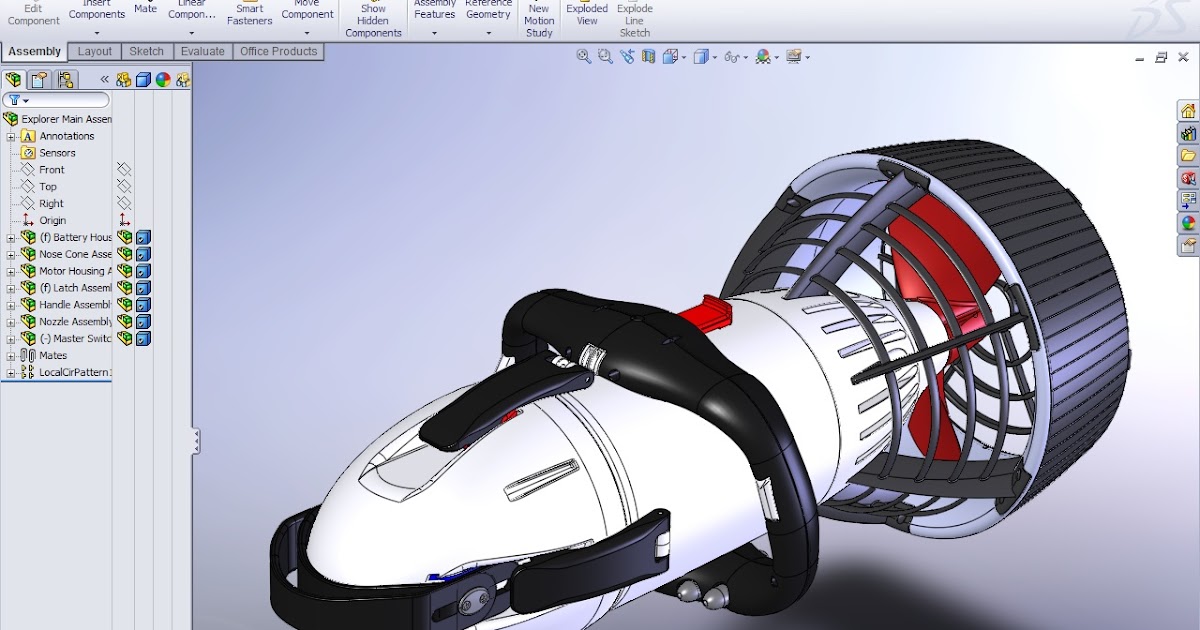The width and height of the screenshot is (1200, 630).
Task: Toggle hide/show for Master Switch component
Action: click(124, 338)
